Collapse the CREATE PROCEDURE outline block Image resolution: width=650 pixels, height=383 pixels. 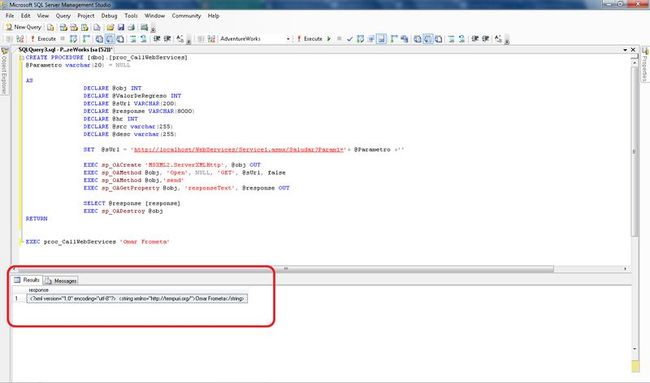coord(22,58)
